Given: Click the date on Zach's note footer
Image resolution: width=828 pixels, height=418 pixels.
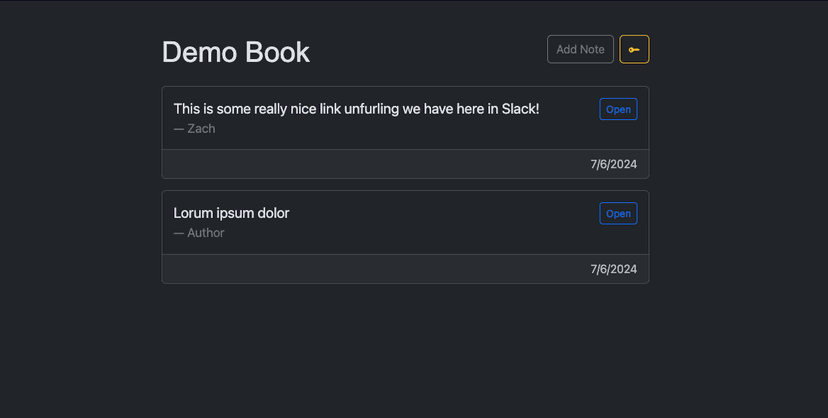Looking at the screenshot, I should click(613, 164).
